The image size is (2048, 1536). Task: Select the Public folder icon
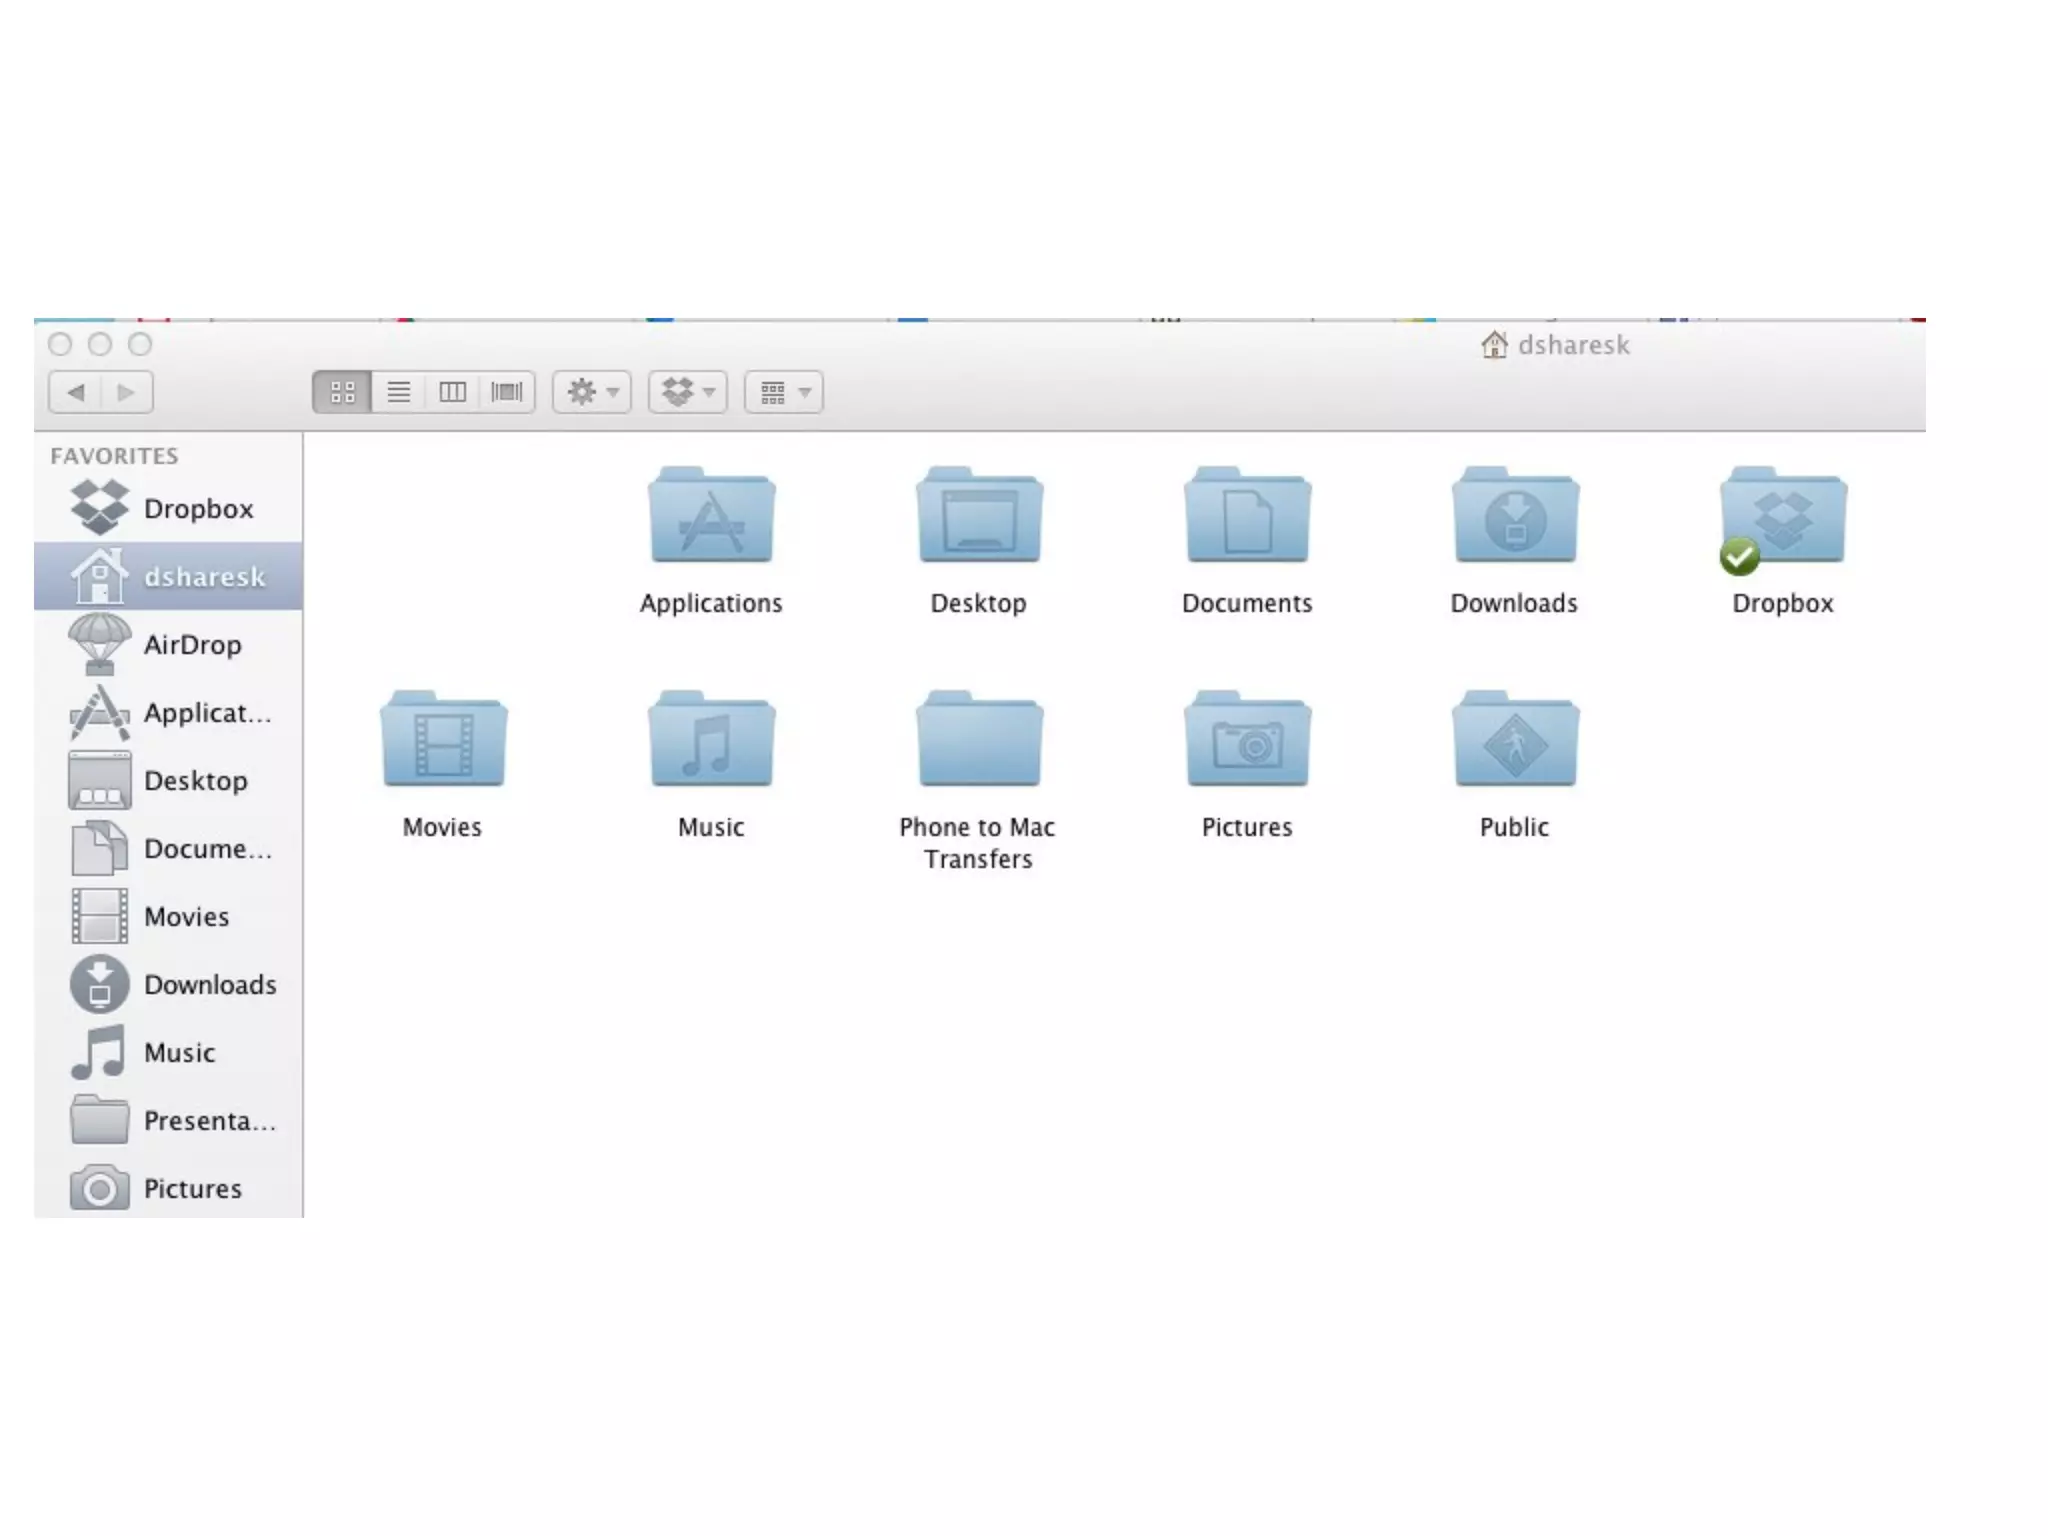[x=1515, y=742]
